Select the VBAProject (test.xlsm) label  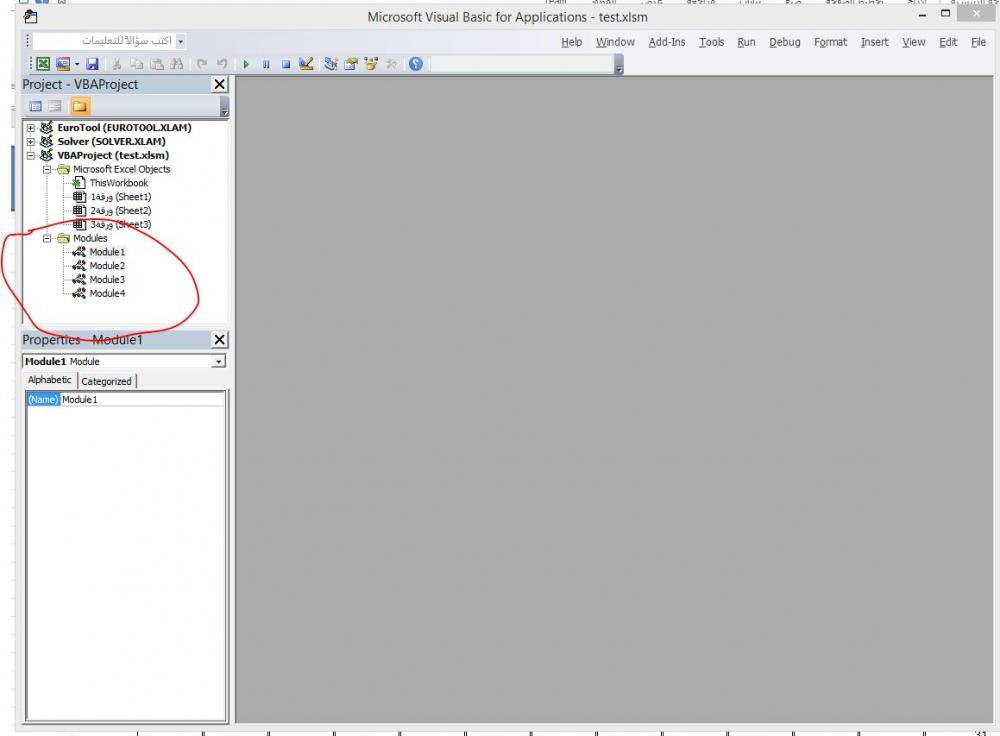pos(113,156)
